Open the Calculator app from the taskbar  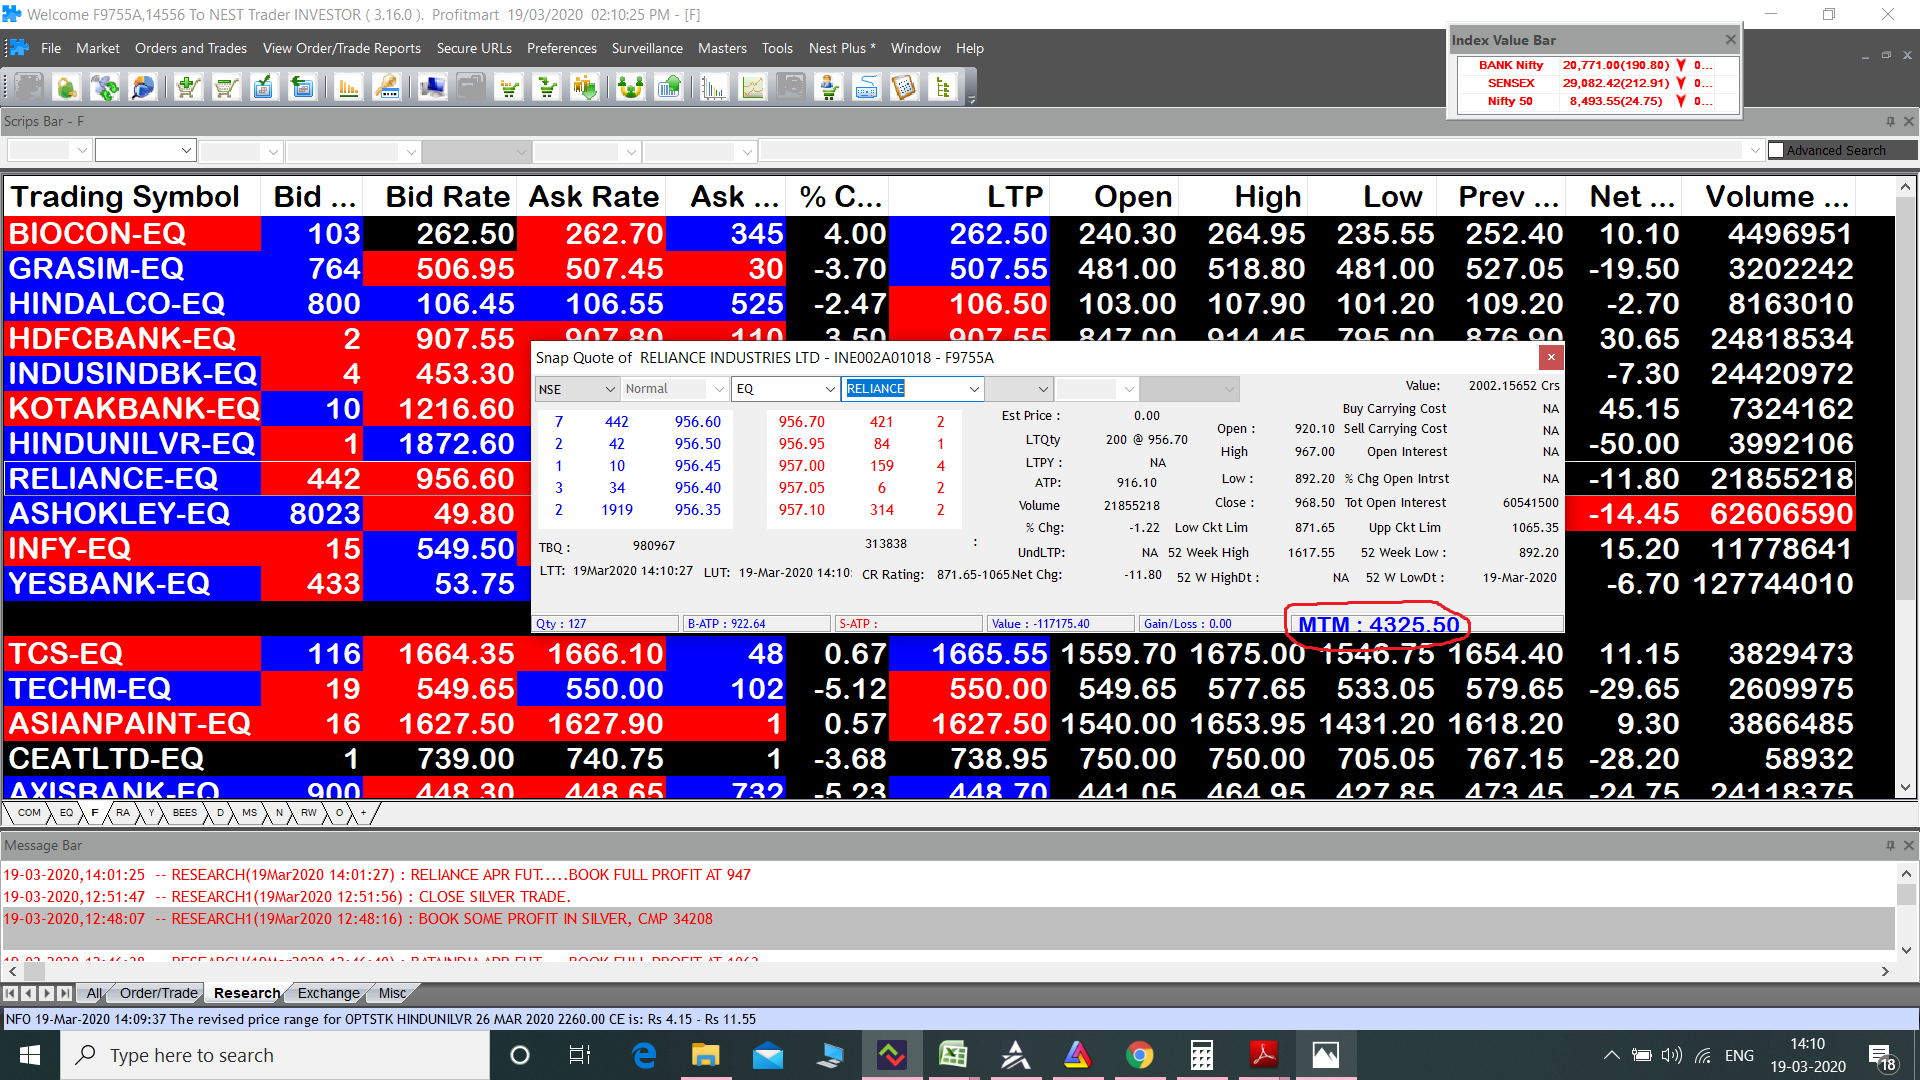point(1201,1055)
